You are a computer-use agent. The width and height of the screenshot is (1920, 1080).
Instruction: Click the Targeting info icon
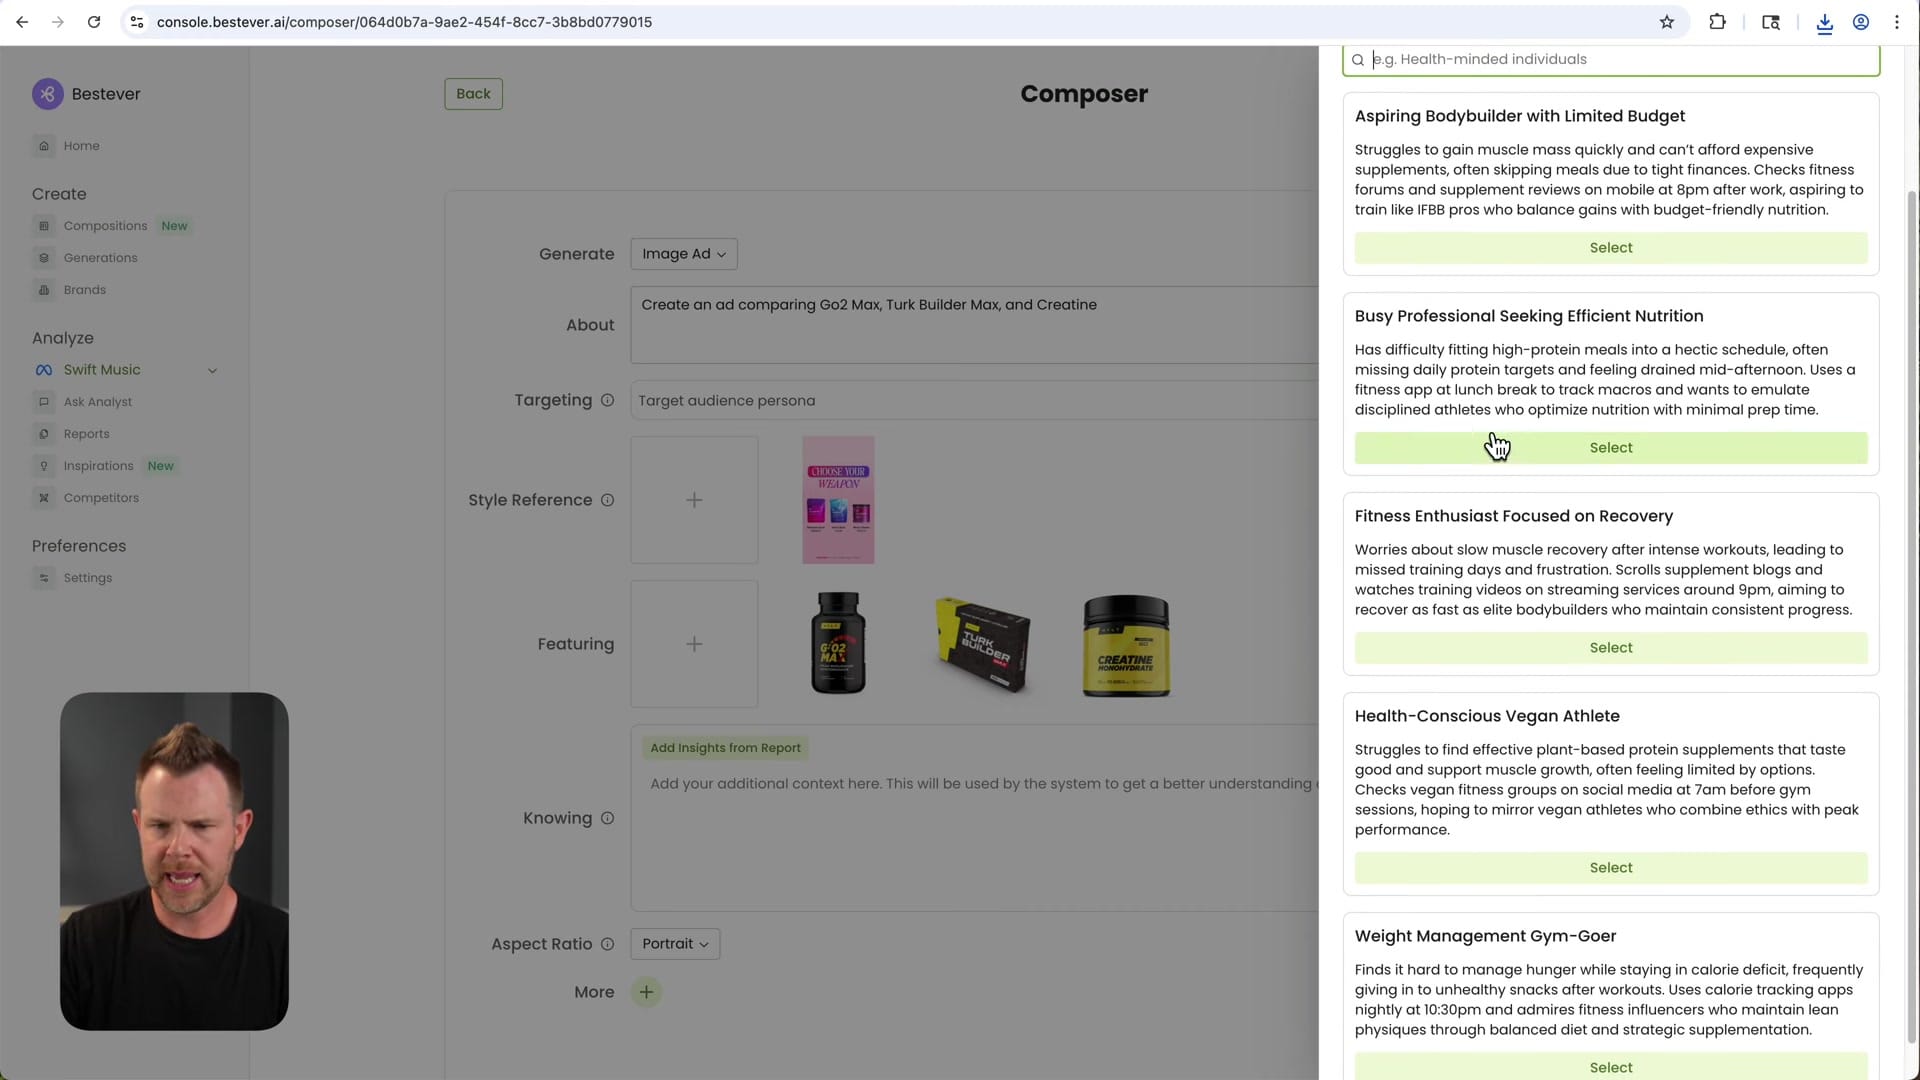click(x=607, y=400)
